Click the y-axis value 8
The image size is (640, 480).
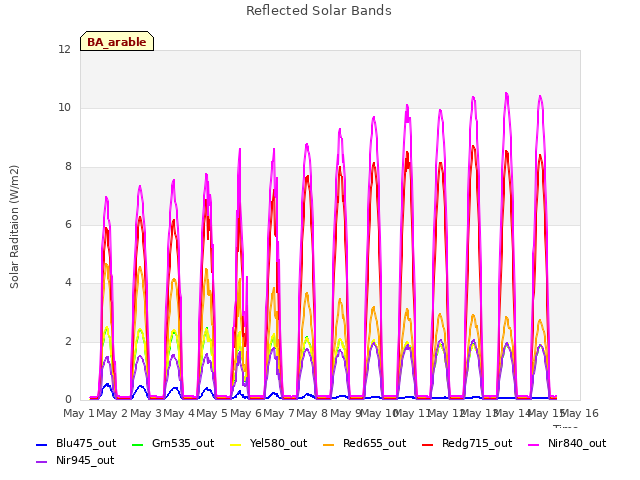68,167
